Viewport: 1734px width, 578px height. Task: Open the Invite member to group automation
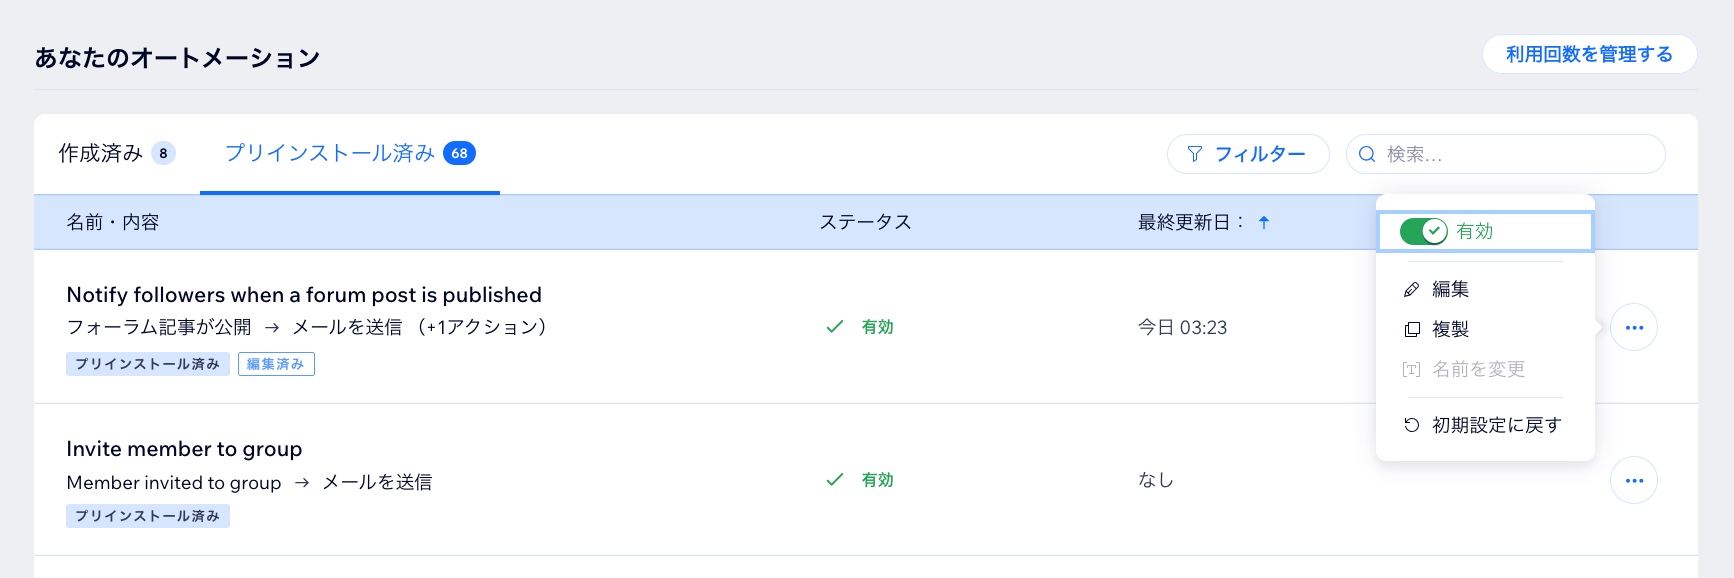pos(184,449)
